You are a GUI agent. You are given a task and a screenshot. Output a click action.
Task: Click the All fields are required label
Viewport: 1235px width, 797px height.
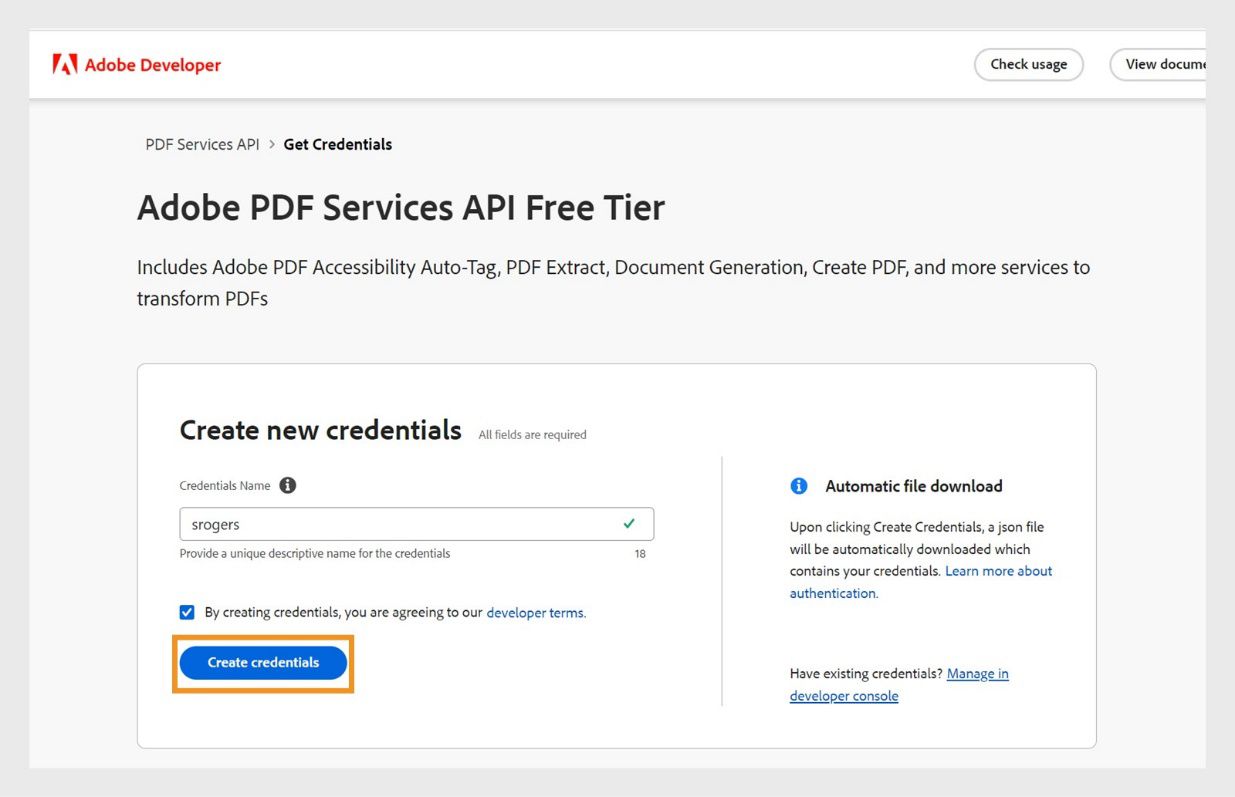point(531,434)
